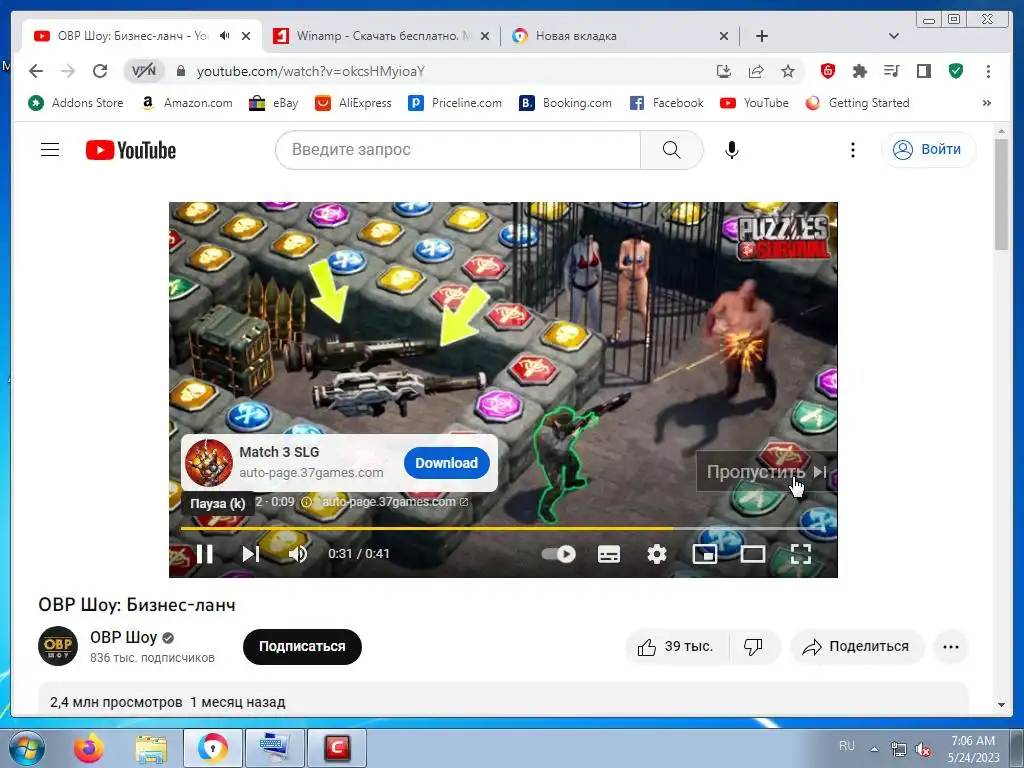The height and width of the screenshot is (768, 1024).
Task: Open the file explorer taskbar icon
Action: click(x=151, y=748)
